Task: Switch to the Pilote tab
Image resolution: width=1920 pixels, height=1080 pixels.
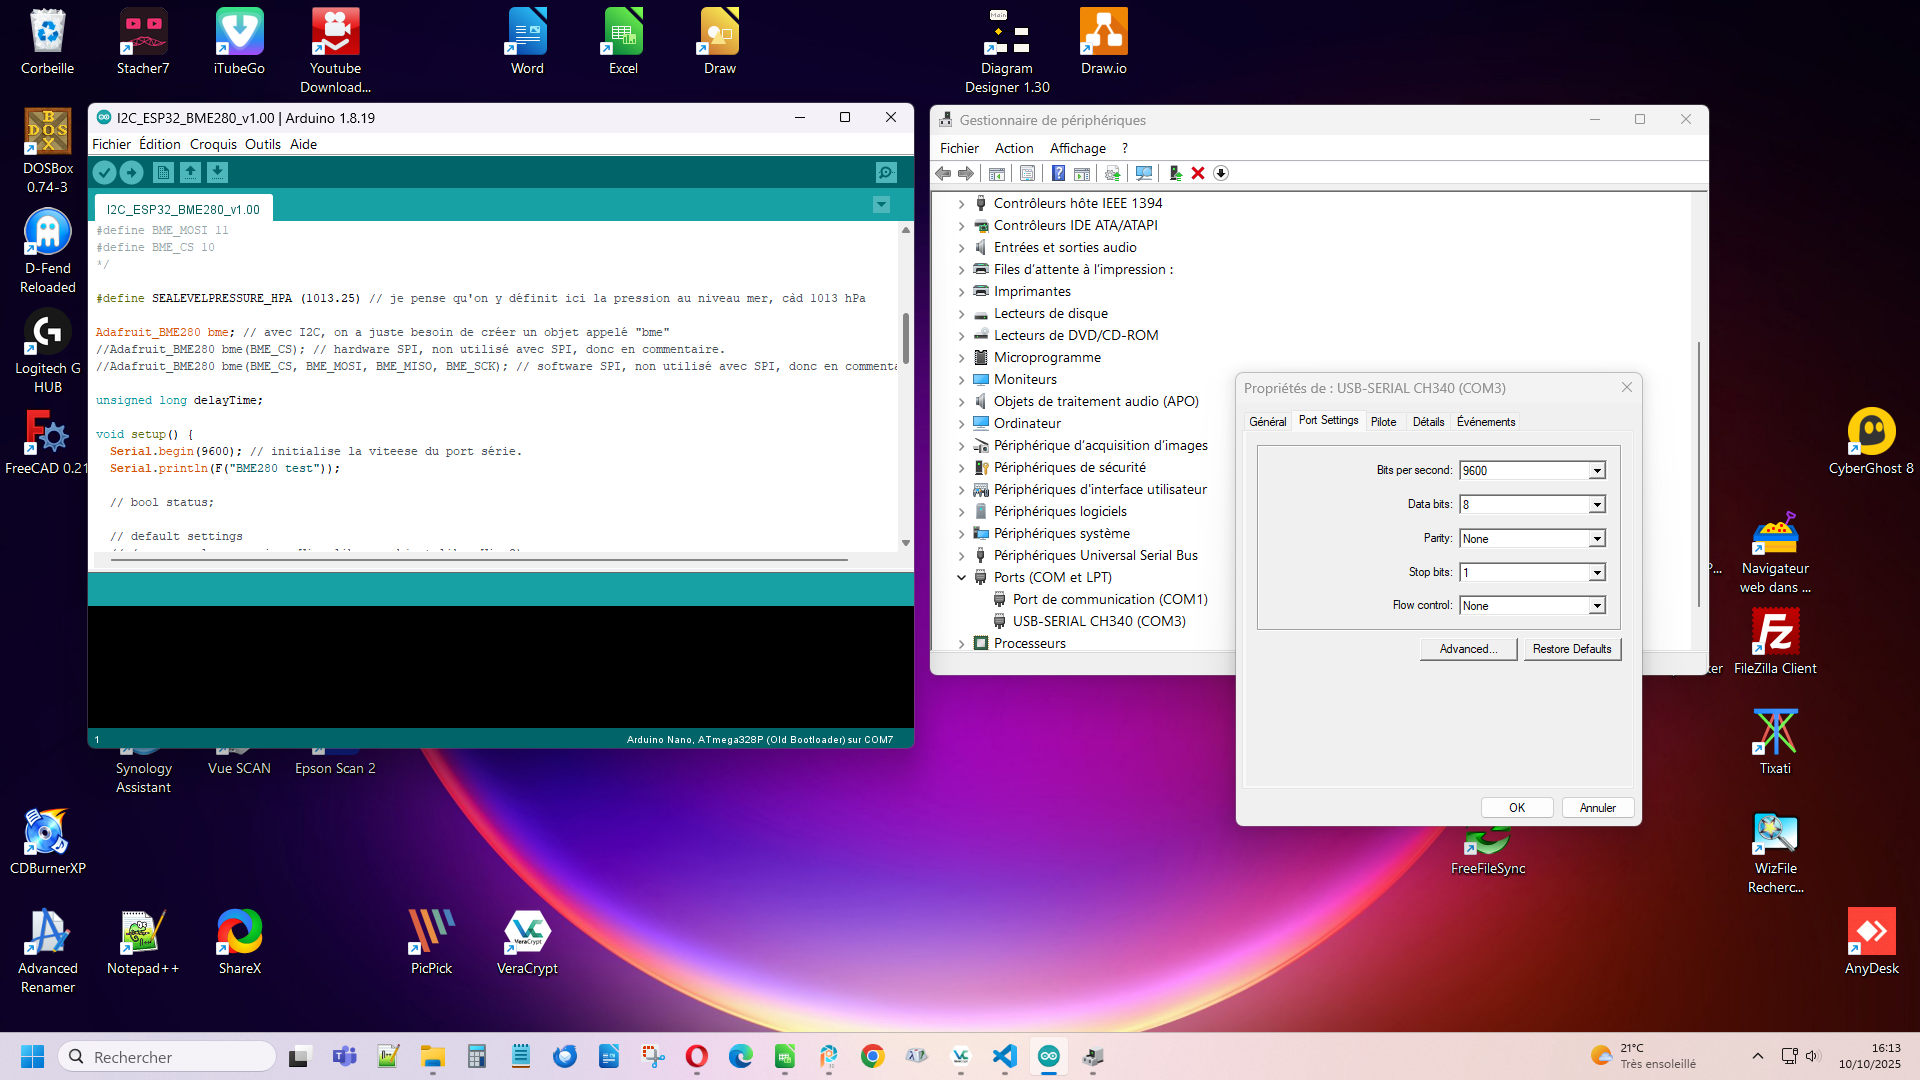Action: pyautogui.click(x=1383, y=422)
